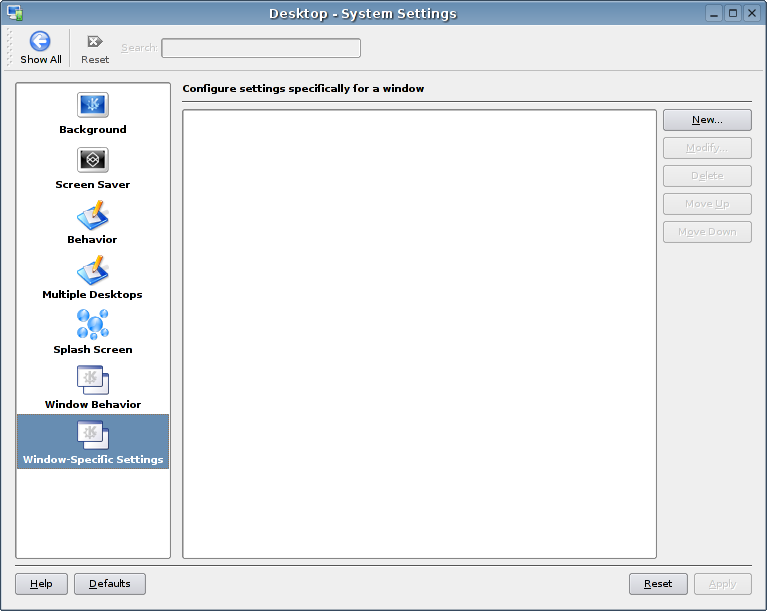Open the Background settings icon
Screen dimensions: 767x611
point(92,105)
